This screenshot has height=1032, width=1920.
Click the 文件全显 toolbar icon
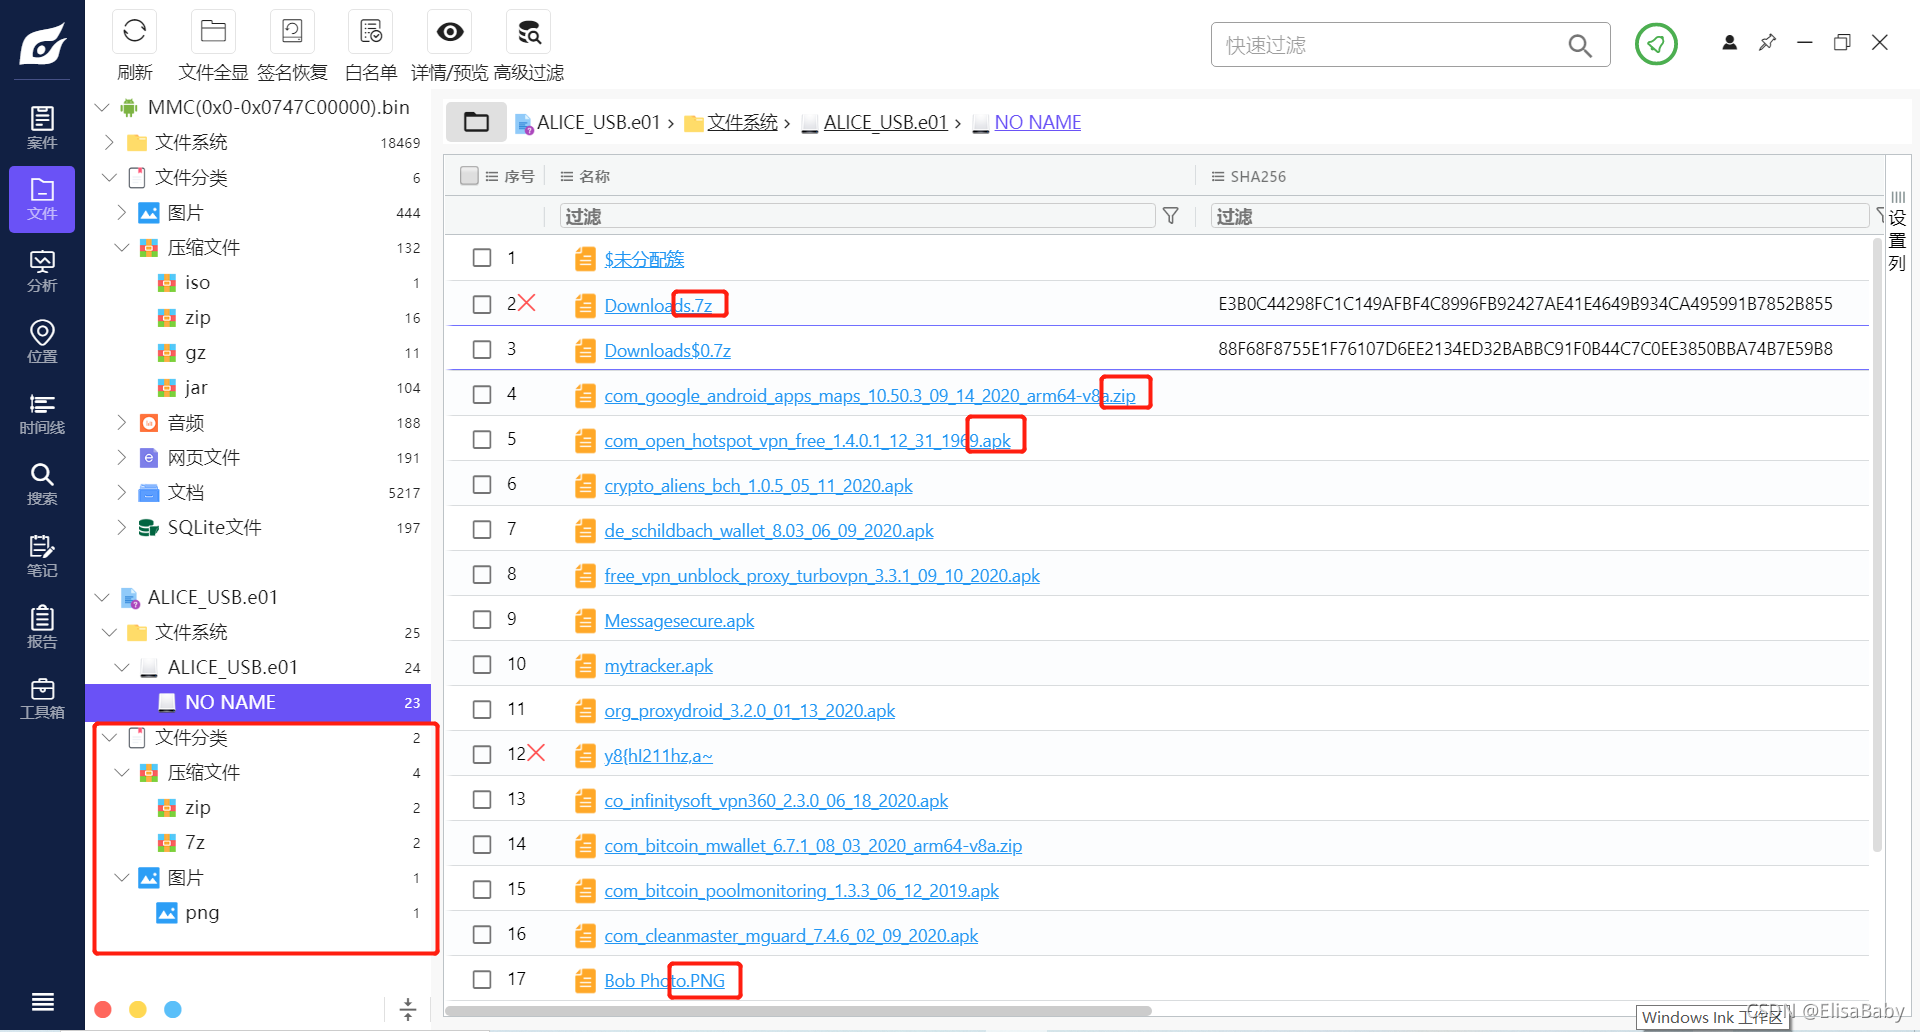(213, 32)
